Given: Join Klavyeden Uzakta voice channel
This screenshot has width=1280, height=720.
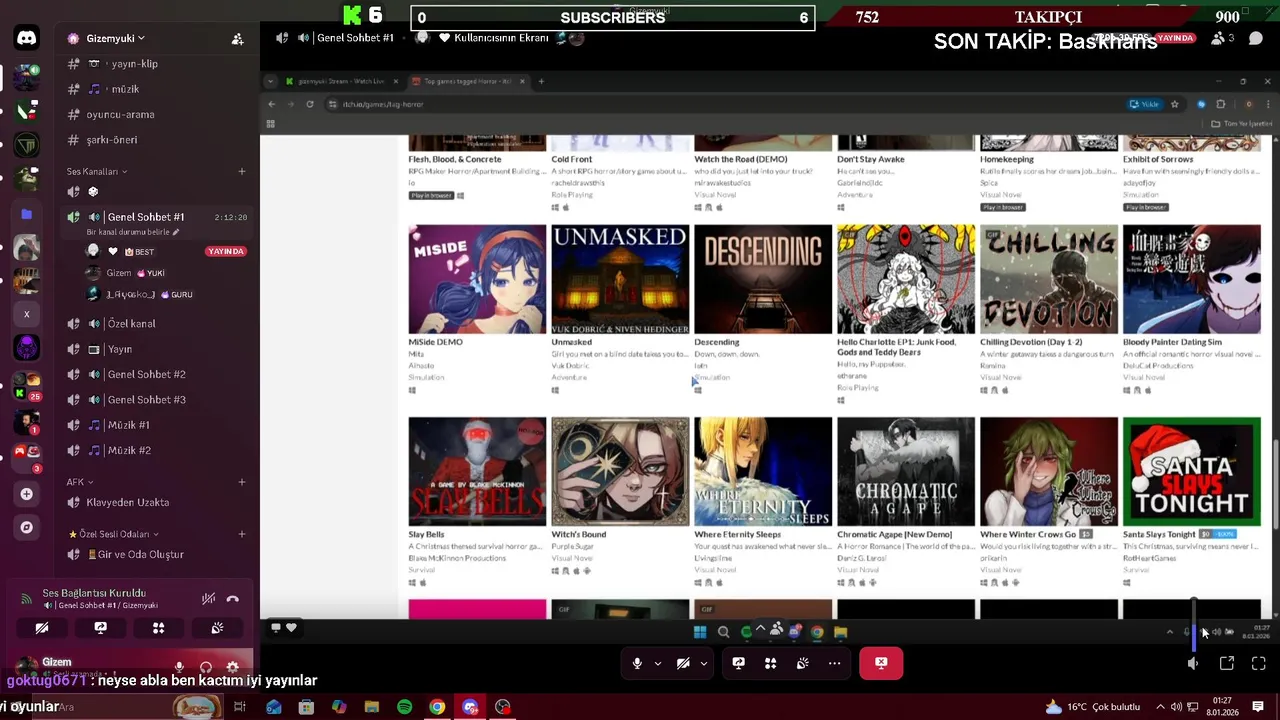Looking at the screenshot, I should (x=158, y=502).
